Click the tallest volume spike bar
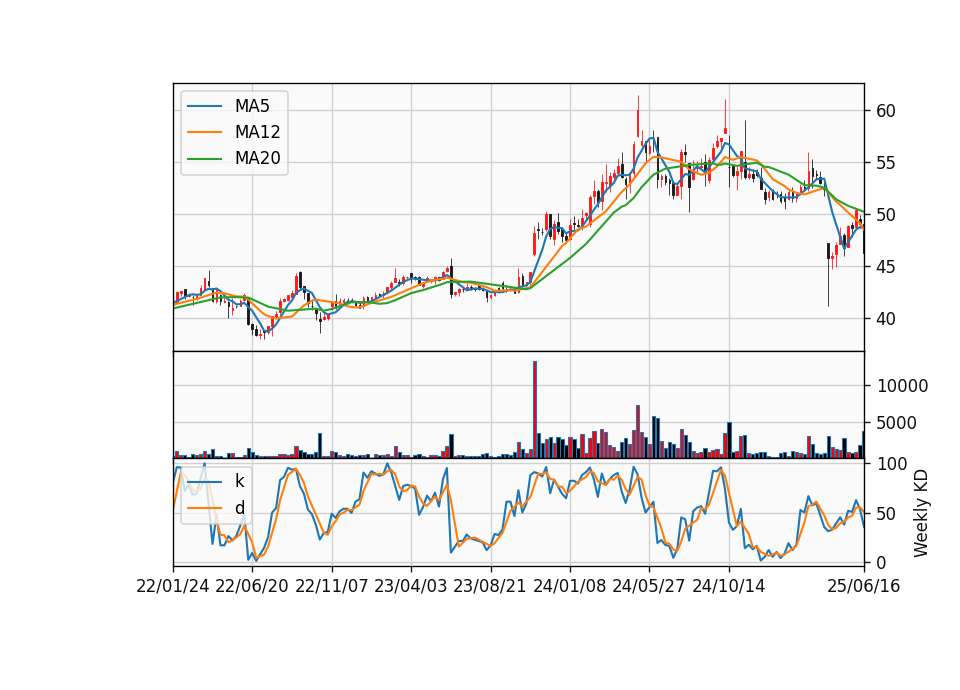Viewport: 960px width, 690px height. coord(534,410)
